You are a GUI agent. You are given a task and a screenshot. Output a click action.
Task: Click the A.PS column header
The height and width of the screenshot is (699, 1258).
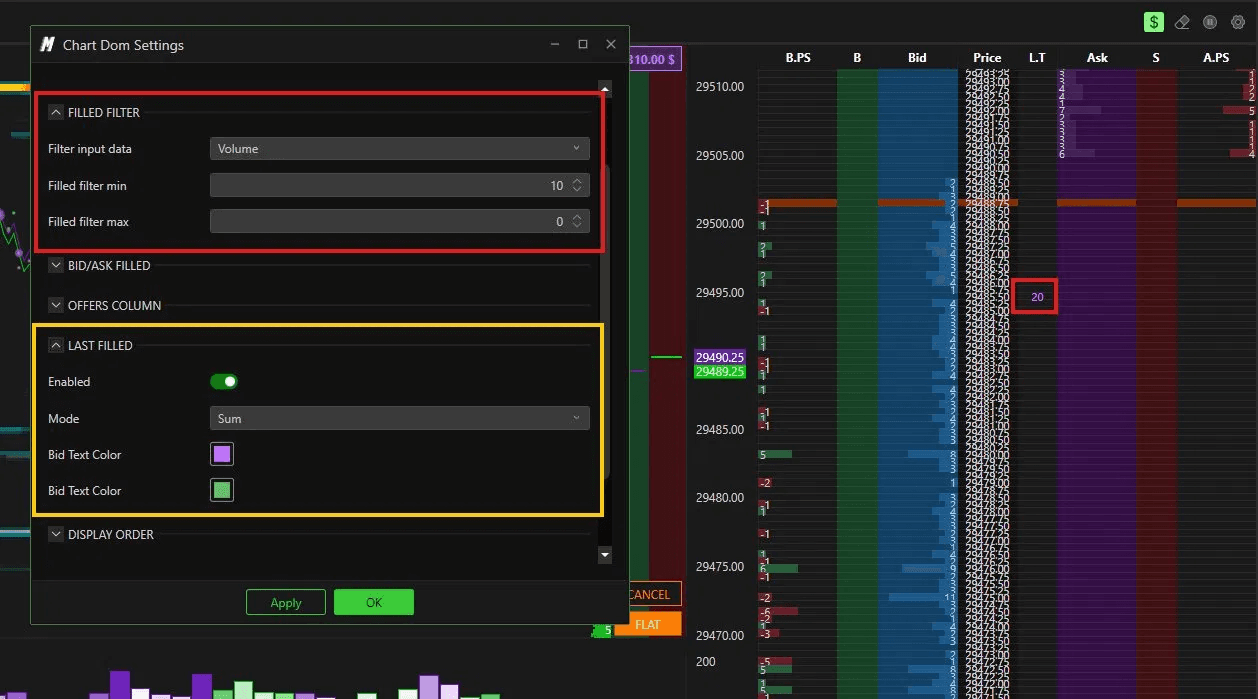pyautogui.click(x=1216, y=58)
